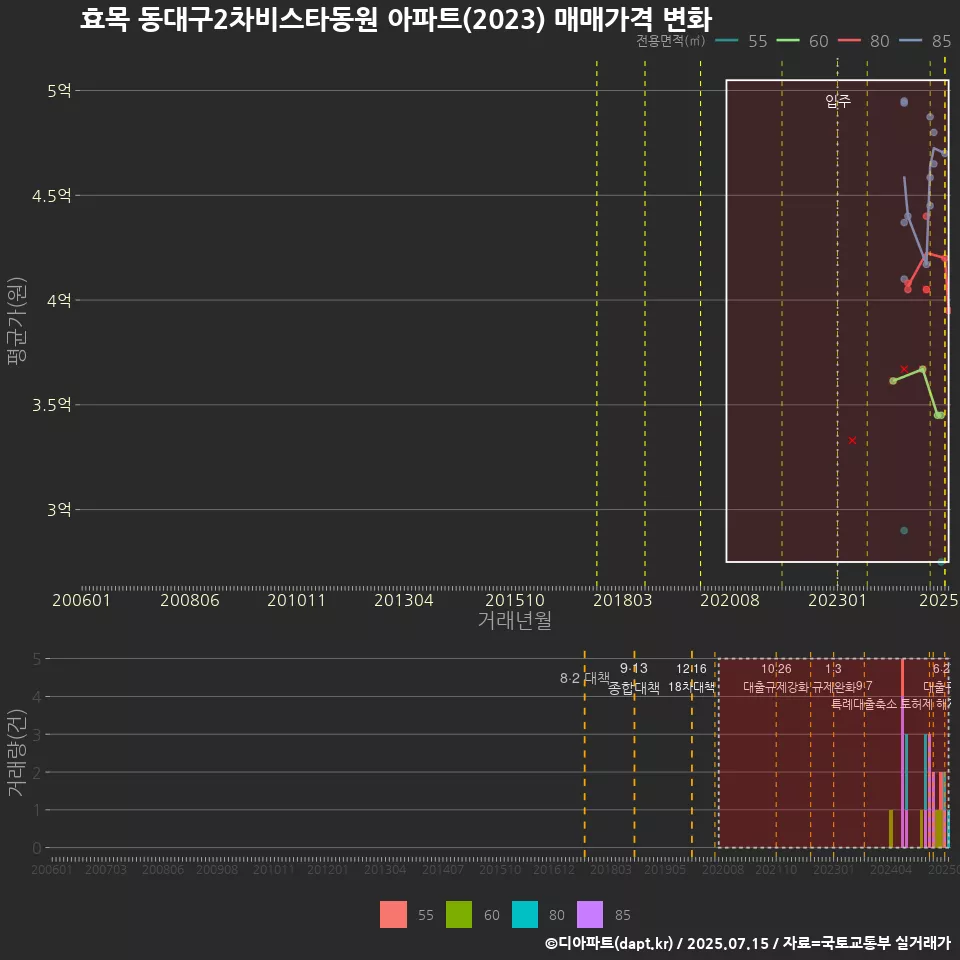Click the 전용면적(㎡) legend heading

coord(670,41)
